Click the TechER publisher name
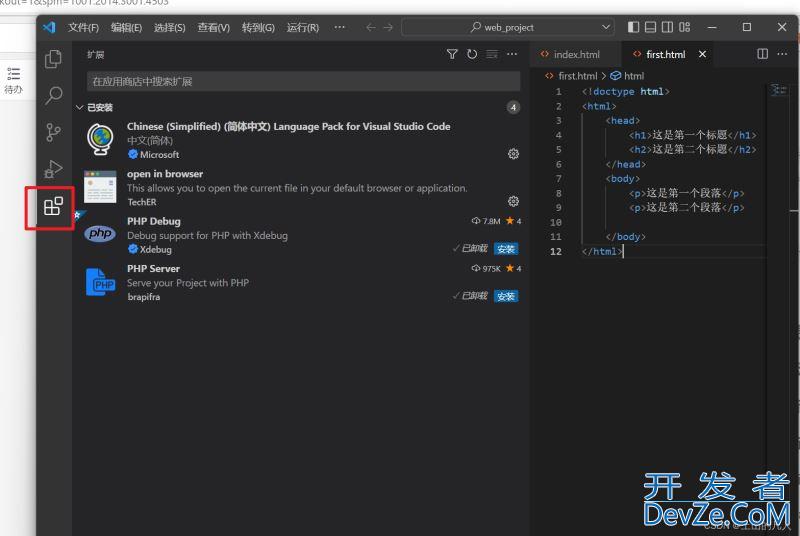Image resolution: width=800 pixels, height=536 pixels. click(x=142, y=202)
